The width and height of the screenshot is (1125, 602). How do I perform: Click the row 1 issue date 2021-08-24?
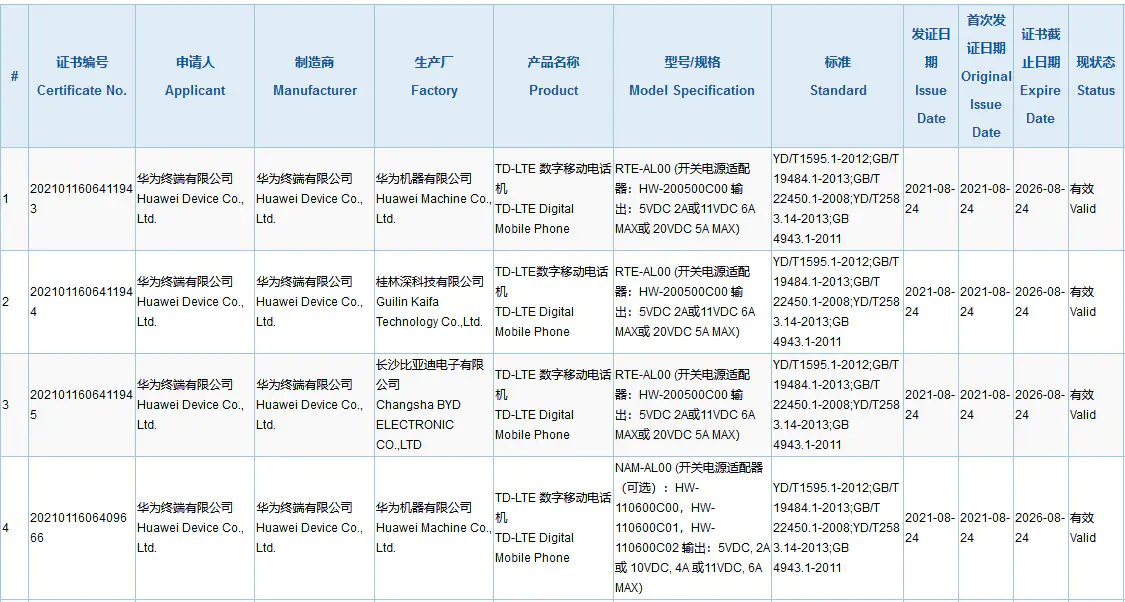pos(931,199)
